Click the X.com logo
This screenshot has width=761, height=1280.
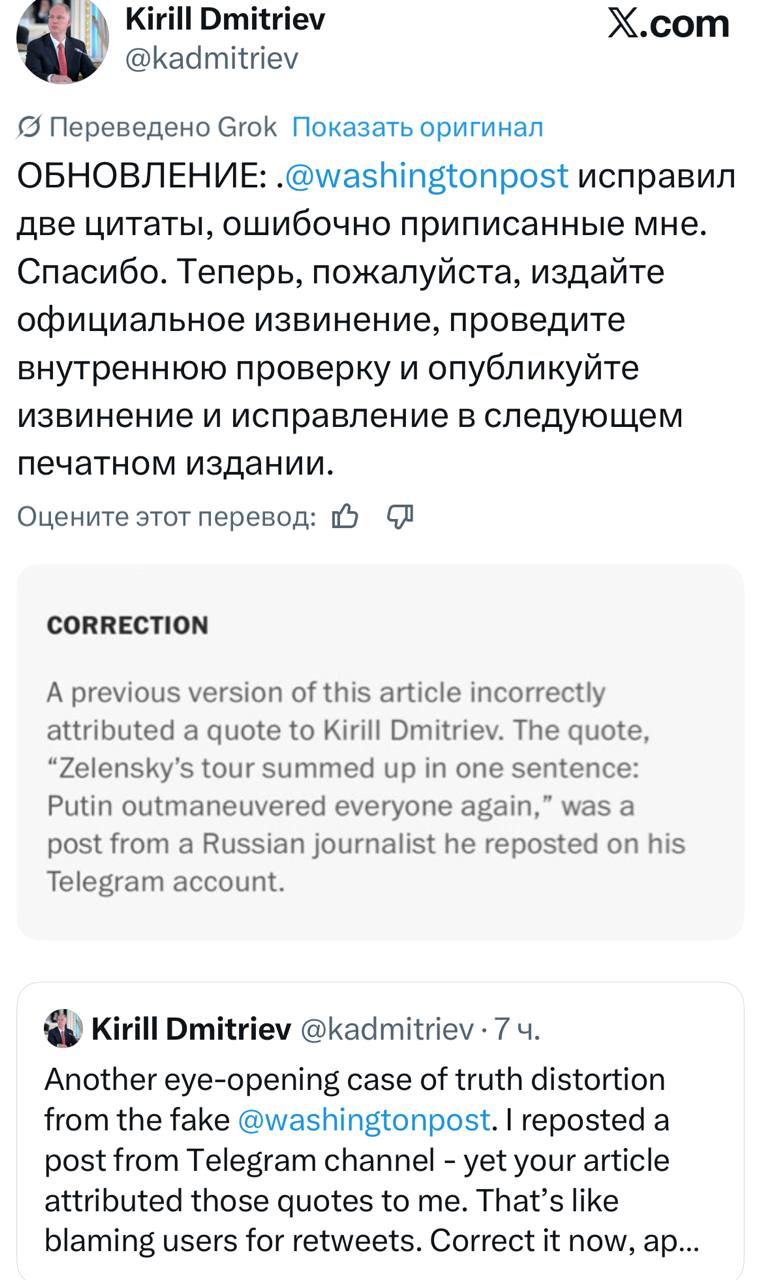point(669,24)
